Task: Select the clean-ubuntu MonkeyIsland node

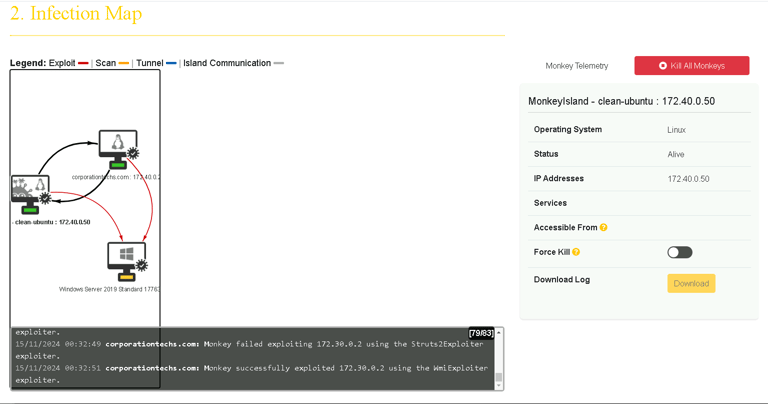Action: click(x=31, y=194)
